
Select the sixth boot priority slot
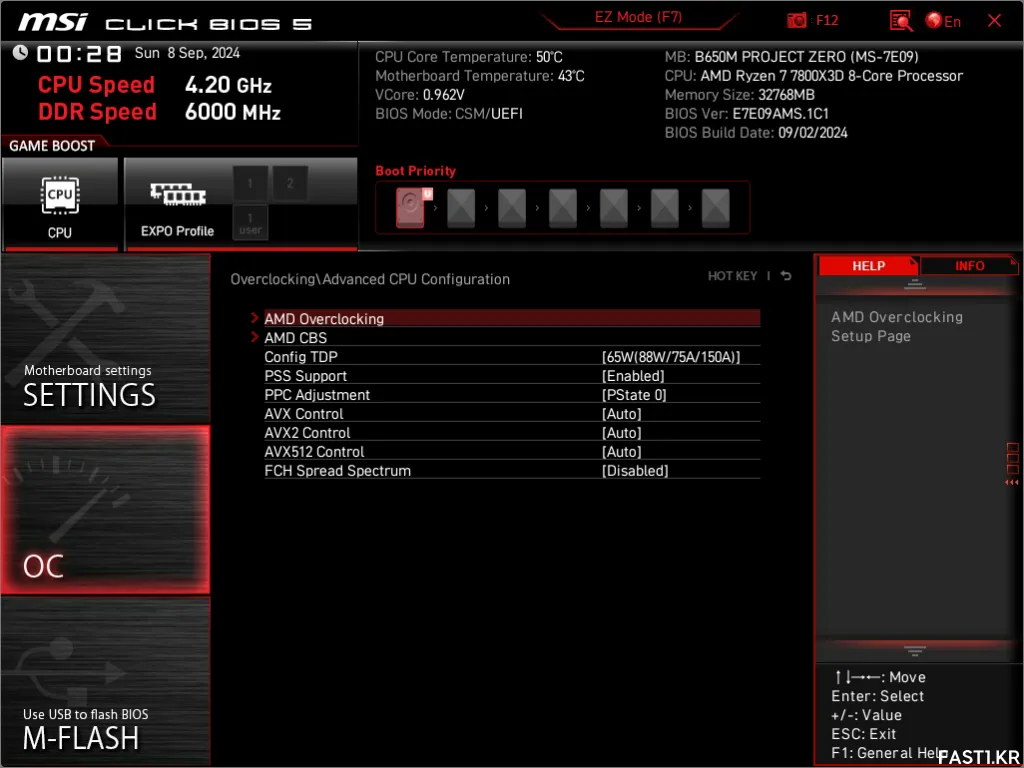(665, 208)
